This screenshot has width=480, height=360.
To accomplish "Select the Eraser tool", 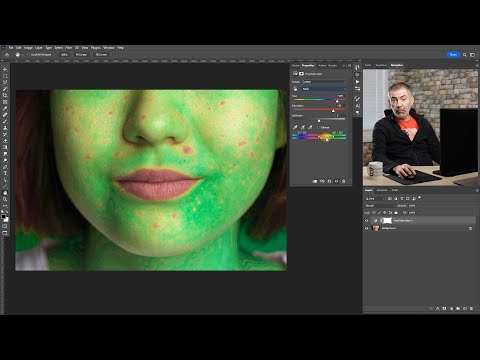I will pyautogui.click(x=5, y=141).
